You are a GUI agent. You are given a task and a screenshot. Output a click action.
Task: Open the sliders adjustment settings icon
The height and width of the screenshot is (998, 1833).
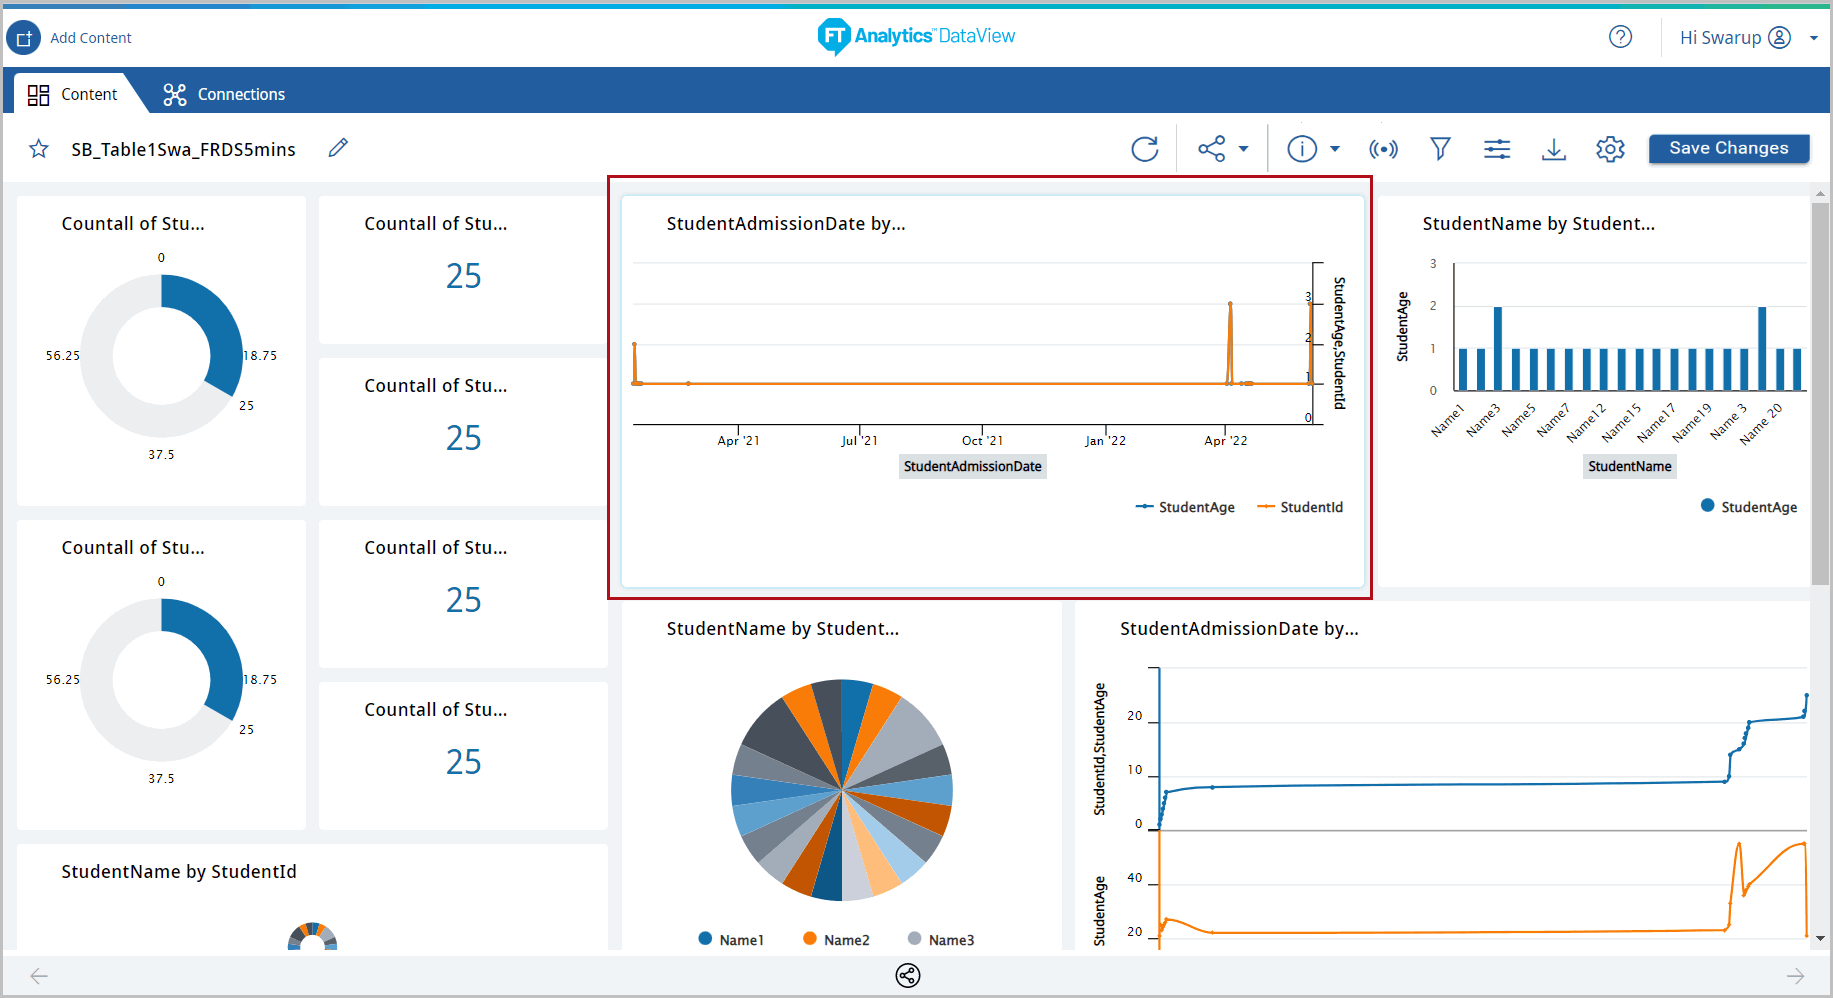pyautogui.click(x=1497, y=149)
